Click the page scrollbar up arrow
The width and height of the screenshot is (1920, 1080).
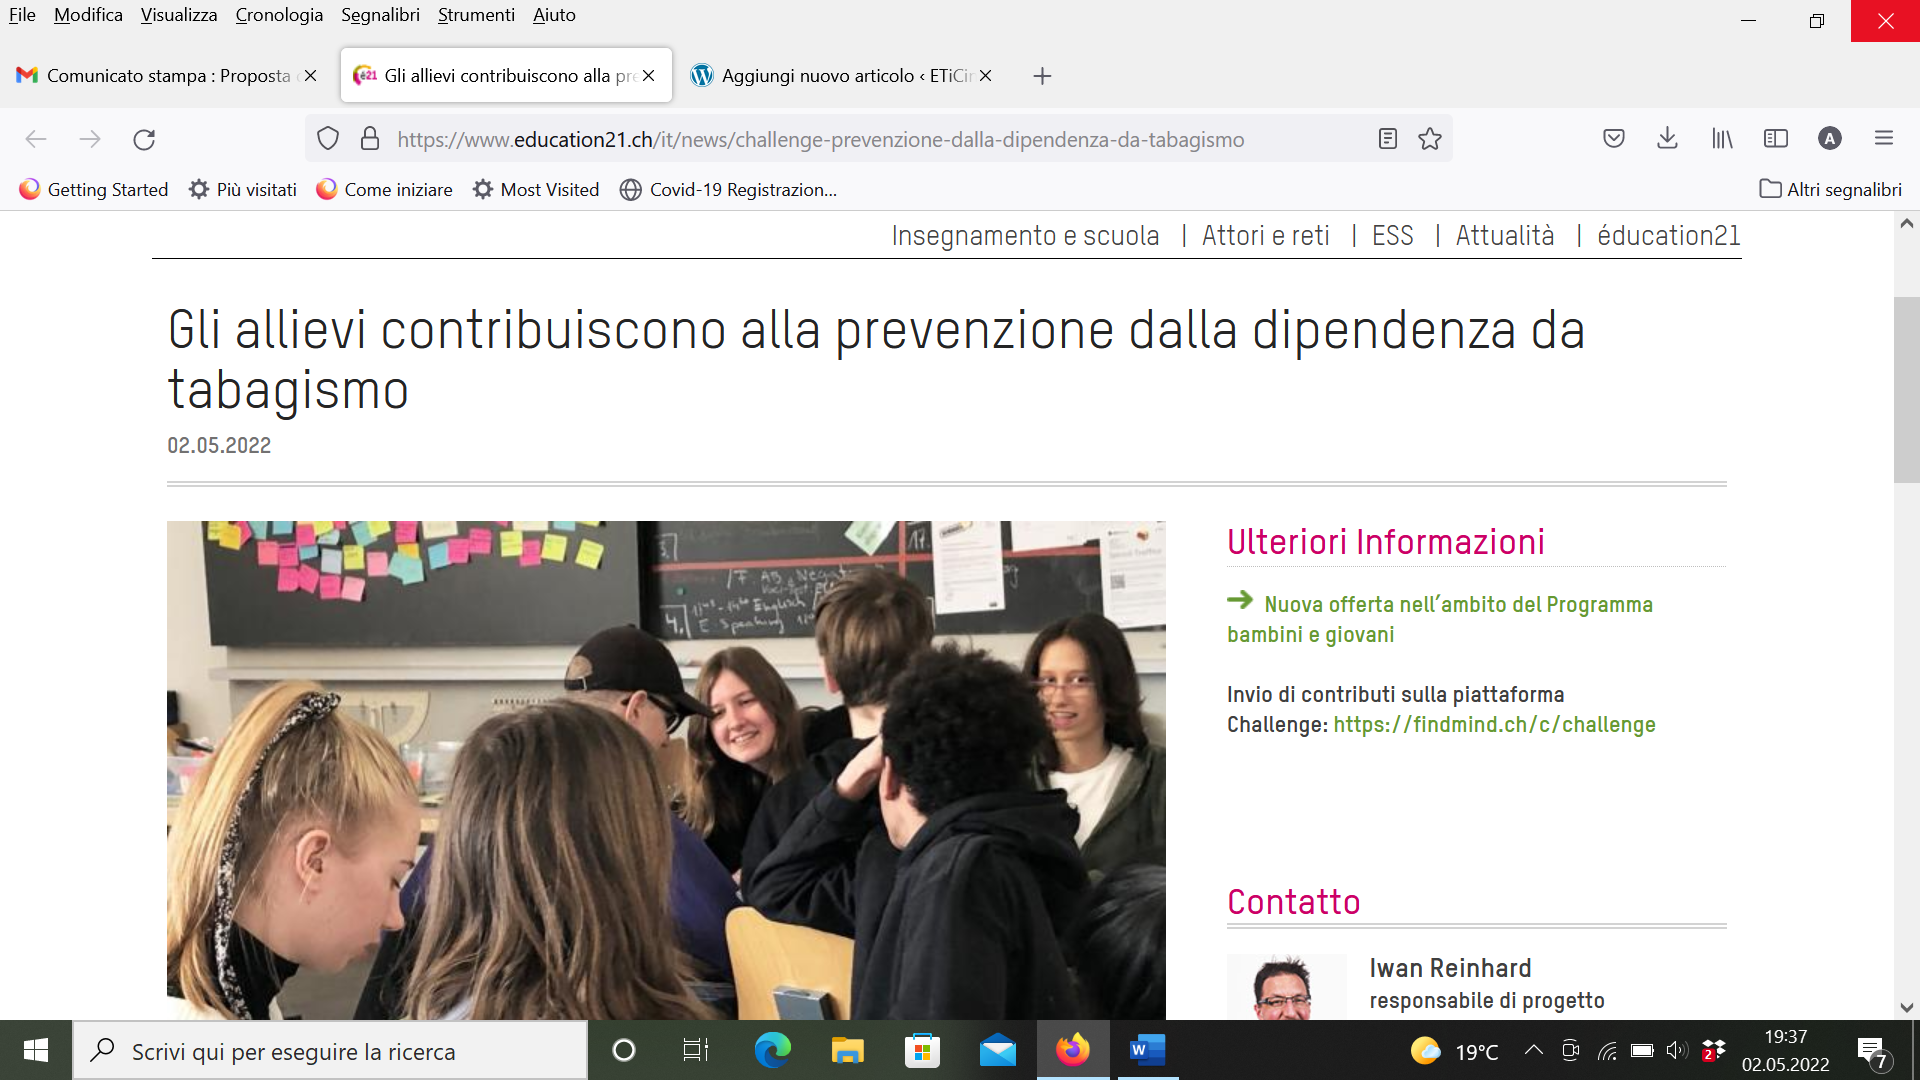pyautogui.click(x=1906, y=224)
